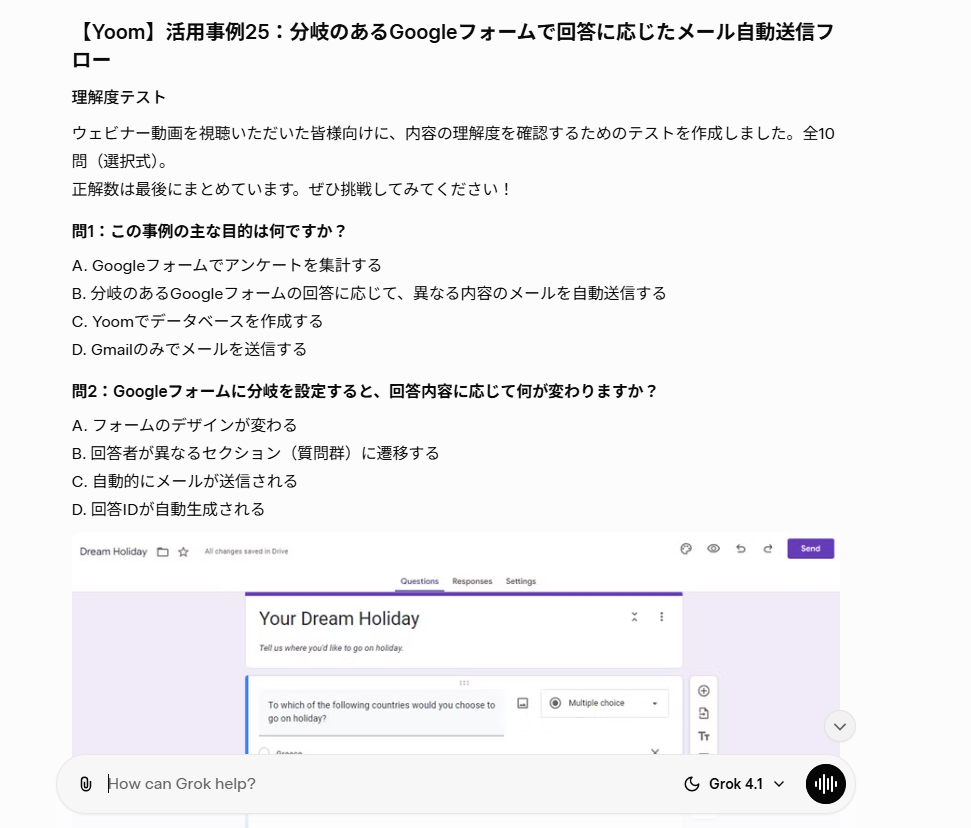Switch to the Questions tab

[x=419, y=582]
